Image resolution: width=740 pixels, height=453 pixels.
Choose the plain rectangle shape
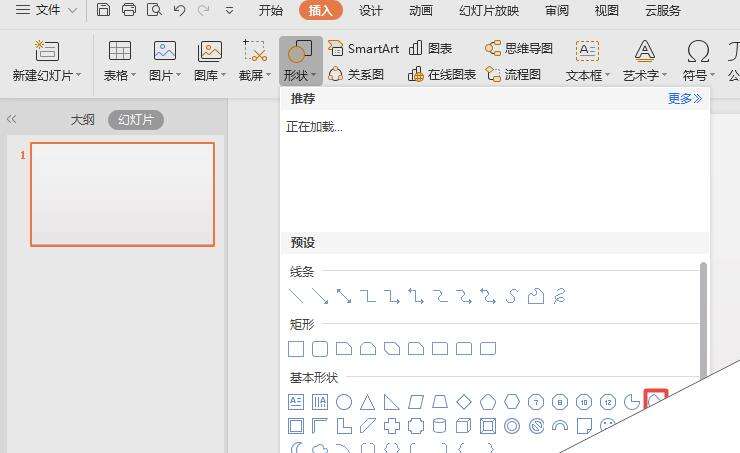click(x=296, y=349)
